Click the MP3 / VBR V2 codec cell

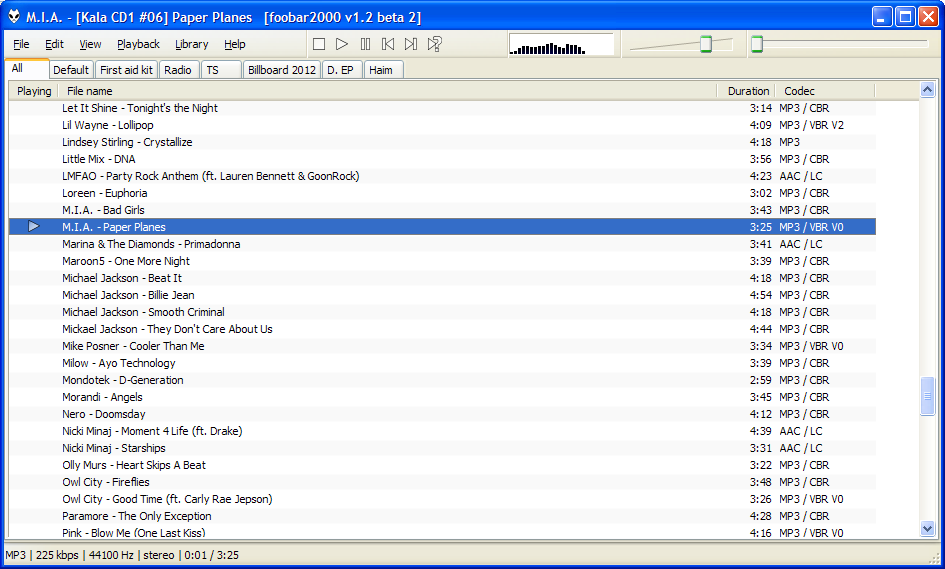pos(811,125)
